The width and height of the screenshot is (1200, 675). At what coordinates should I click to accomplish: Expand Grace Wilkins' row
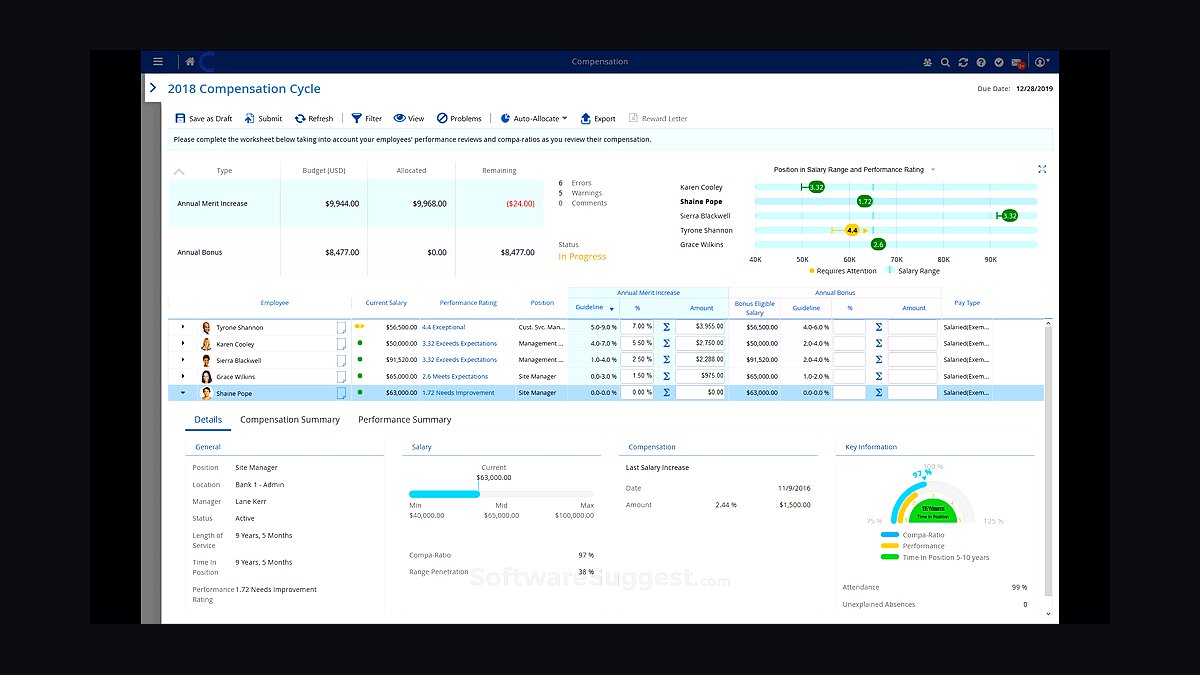(182, 376)
